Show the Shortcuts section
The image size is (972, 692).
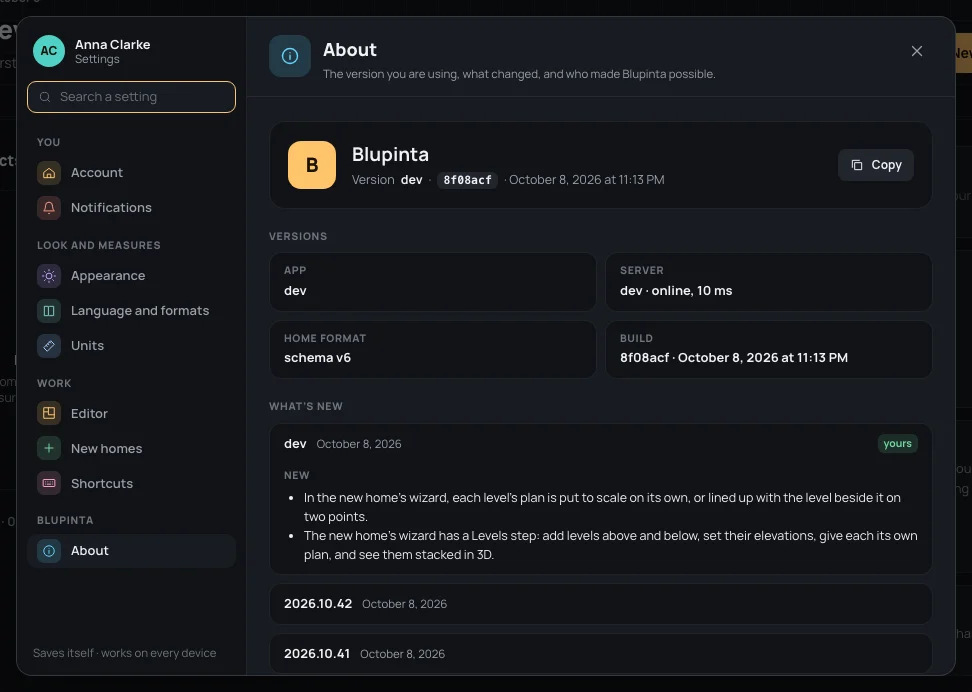(131, 483)
